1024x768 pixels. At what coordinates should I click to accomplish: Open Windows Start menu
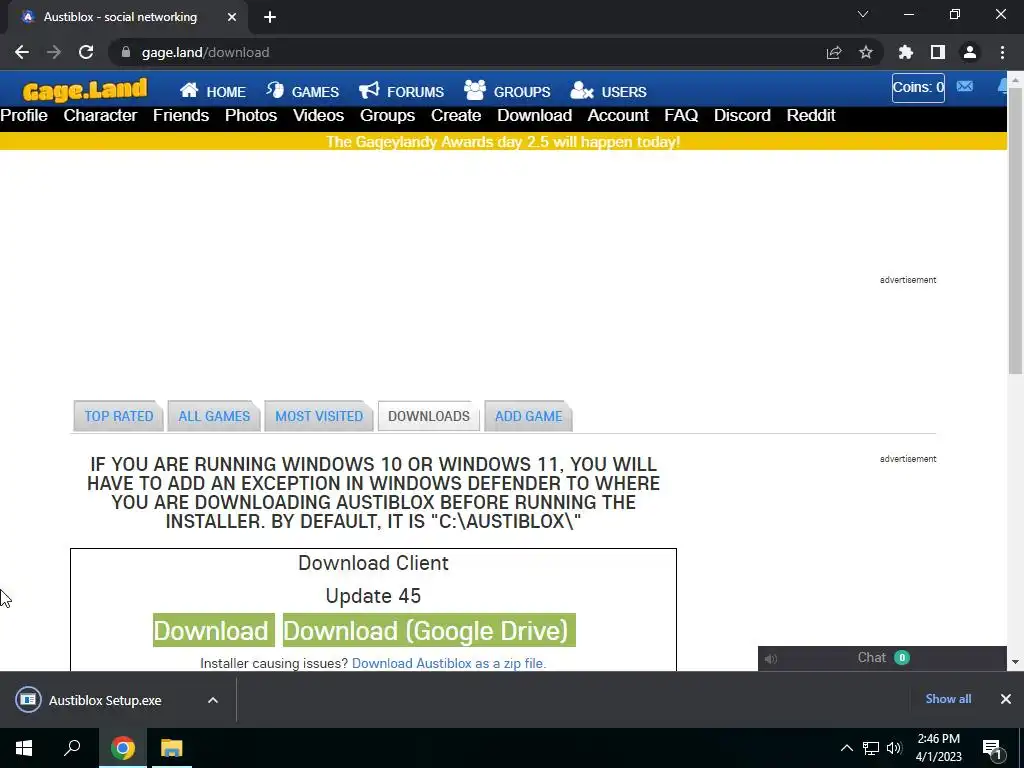(x=24, y=748)
